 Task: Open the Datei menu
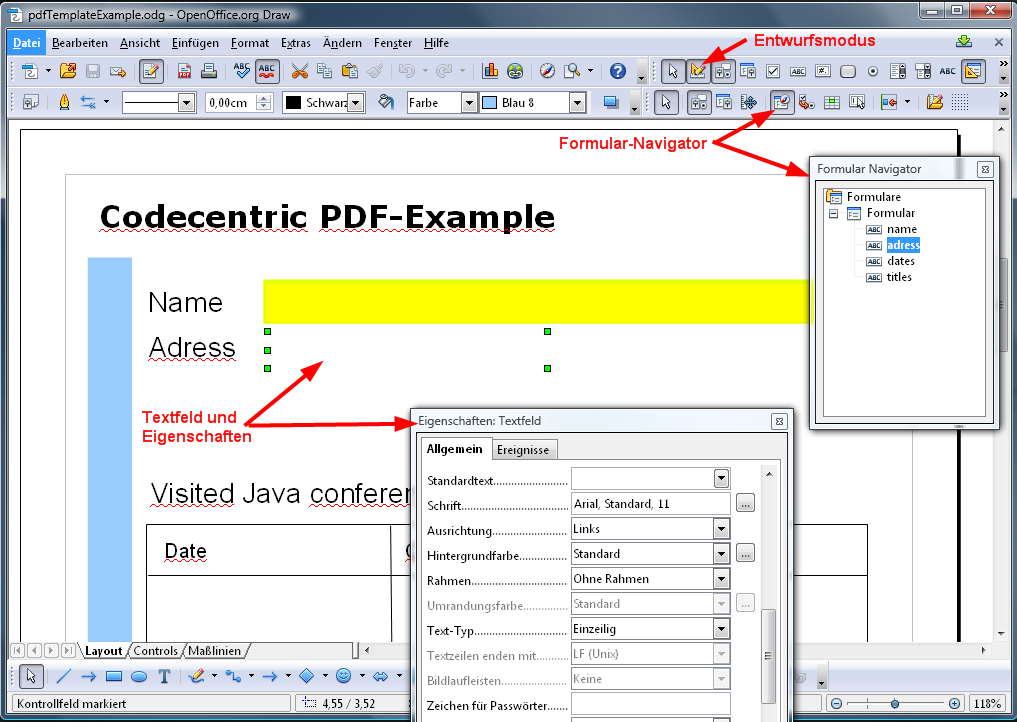click(27, 43)
